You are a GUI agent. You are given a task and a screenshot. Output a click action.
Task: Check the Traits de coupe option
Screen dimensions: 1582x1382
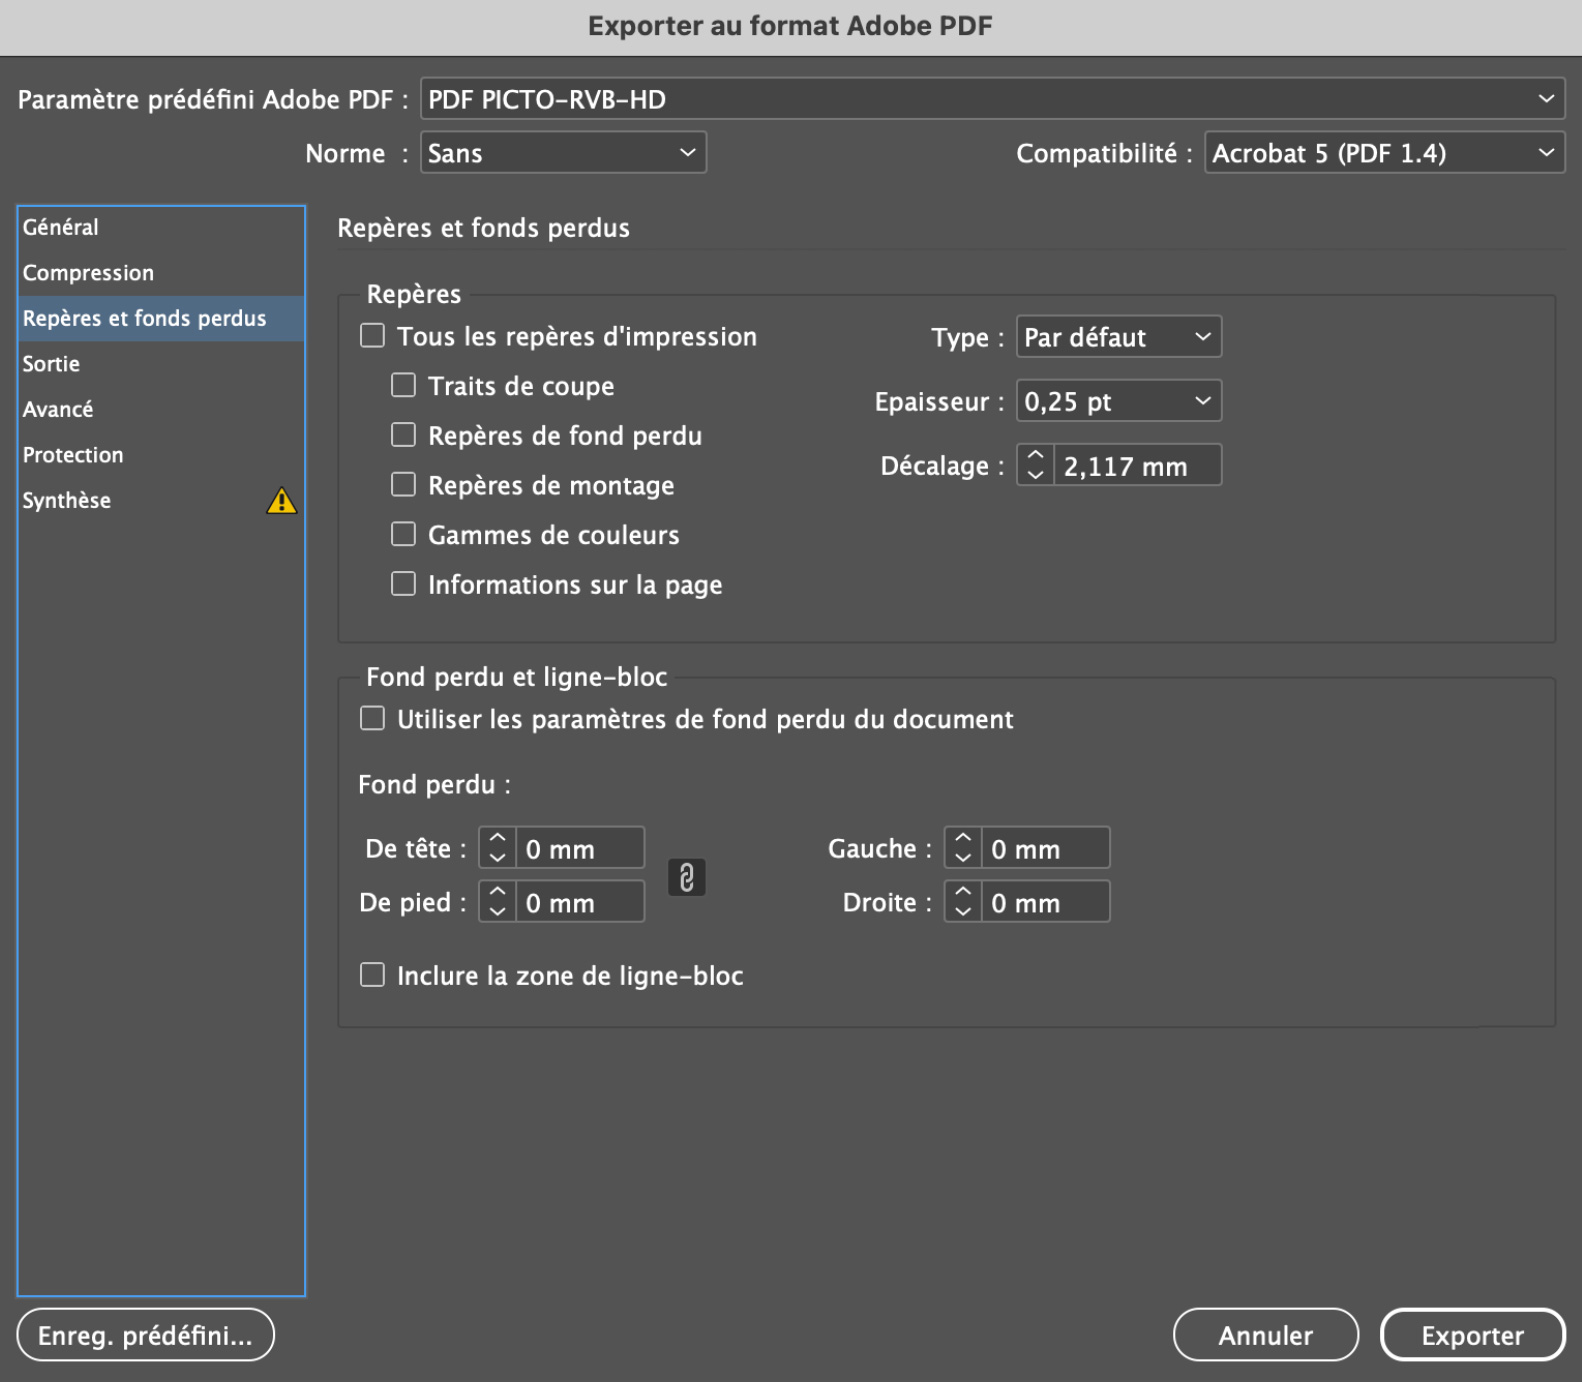coord(403,385)
